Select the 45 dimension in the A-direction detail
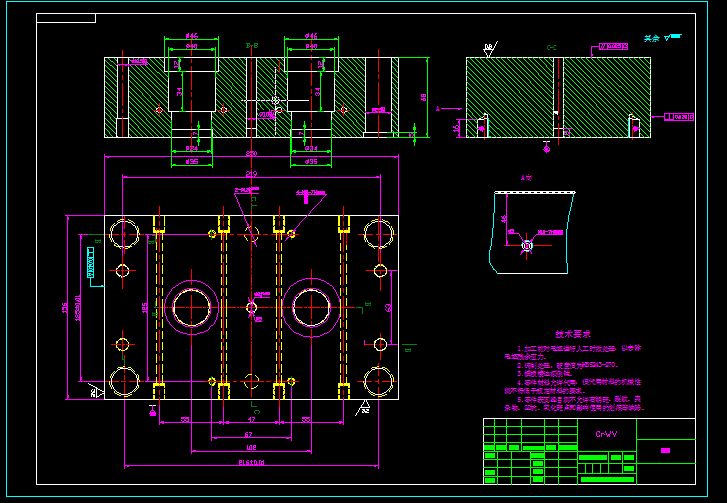The width and height of the screenshot is (727, 503). pos(504,218)
